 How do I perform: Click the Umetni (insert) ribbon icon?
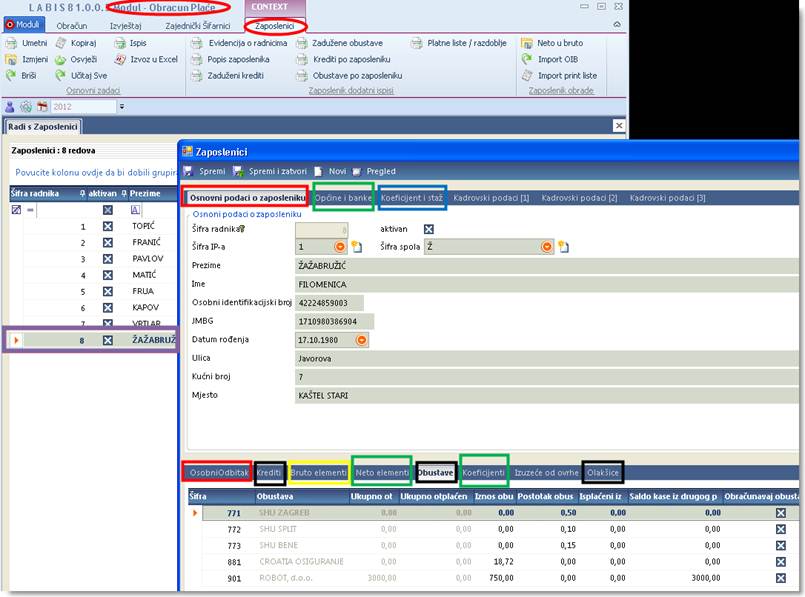[x=11, y=43]
